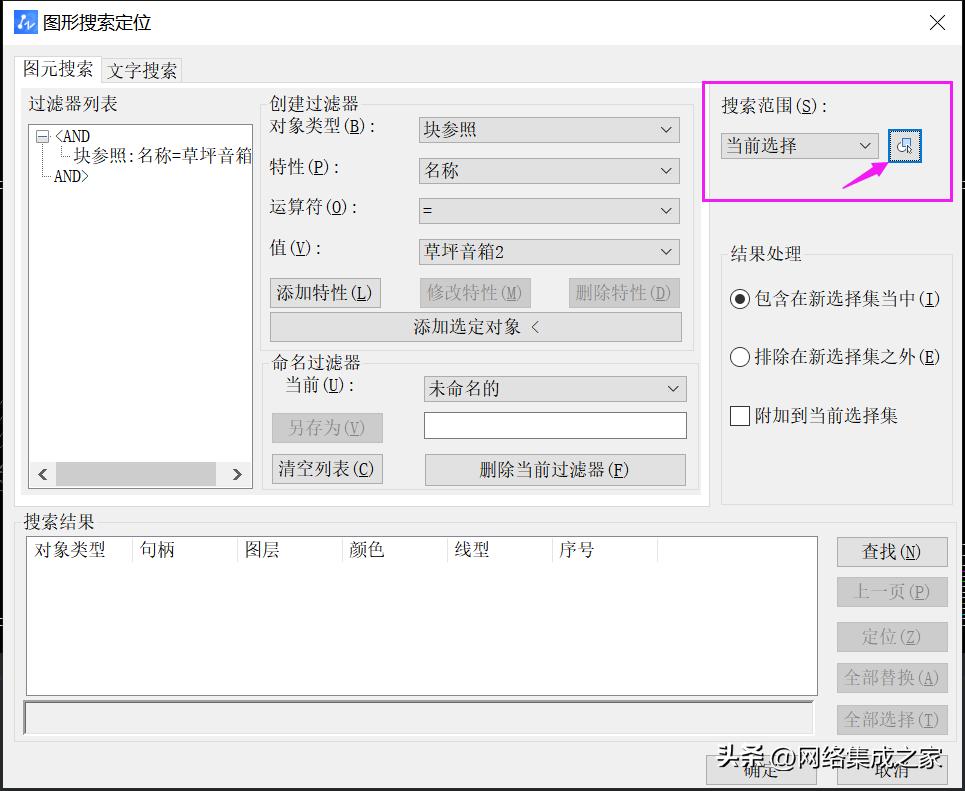Click the select objects icon beside 搜索范围
The width and height of the screenshot is (965, 791).
click(903, 145)
